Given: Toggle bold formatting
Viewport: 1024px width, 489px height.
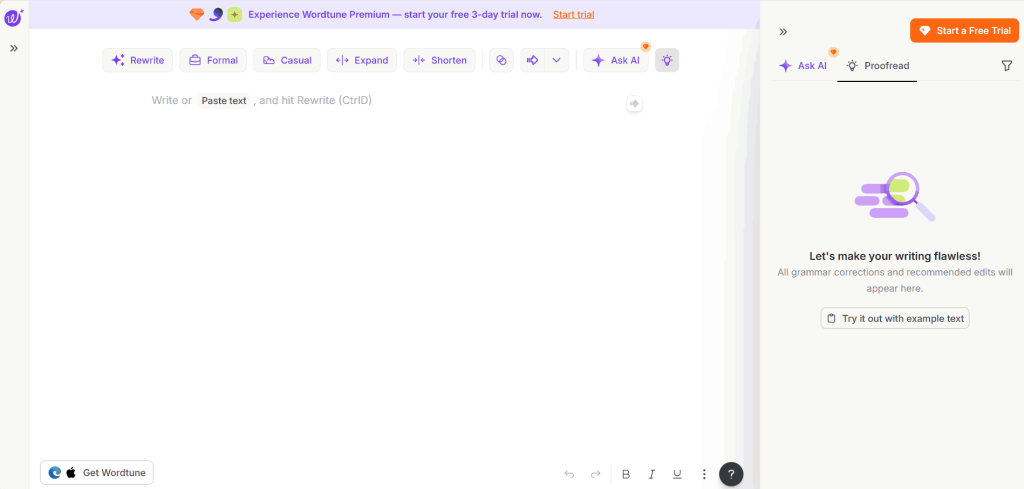Looking at the screenshot, I should pos(626,474).
